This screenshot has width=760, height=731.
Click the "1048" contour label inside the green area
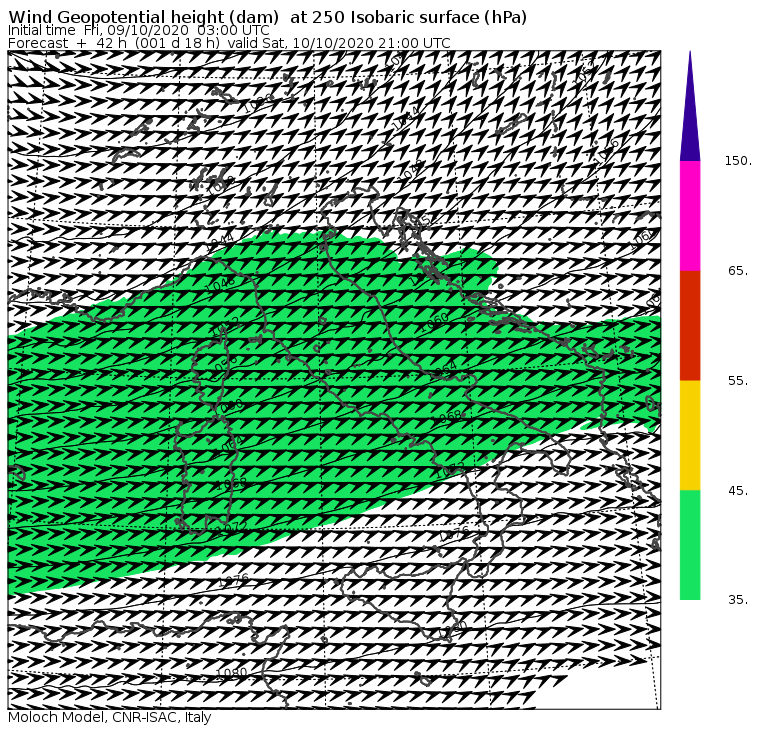(220, 283)
